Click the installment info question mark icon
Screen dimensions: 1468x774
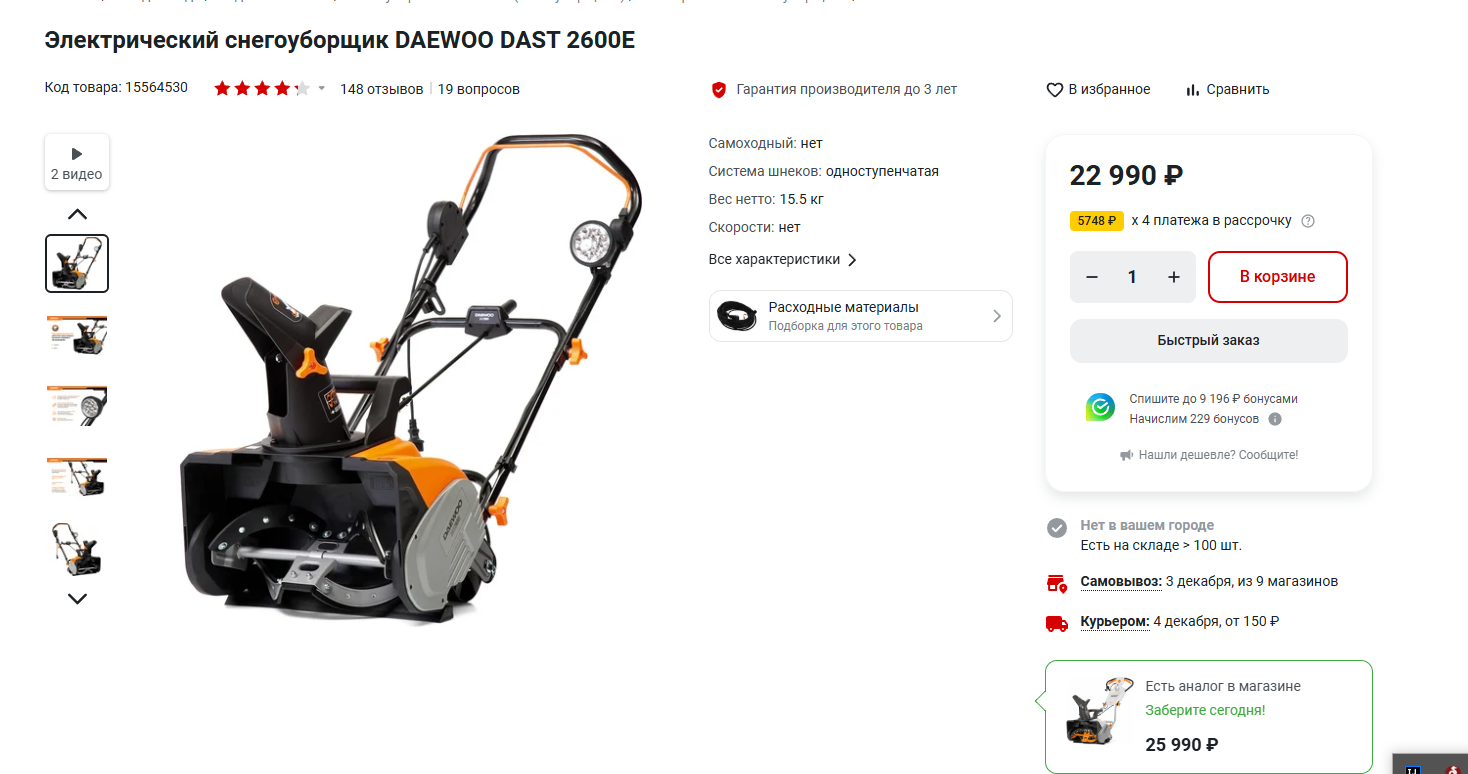tap(1308, 221)
